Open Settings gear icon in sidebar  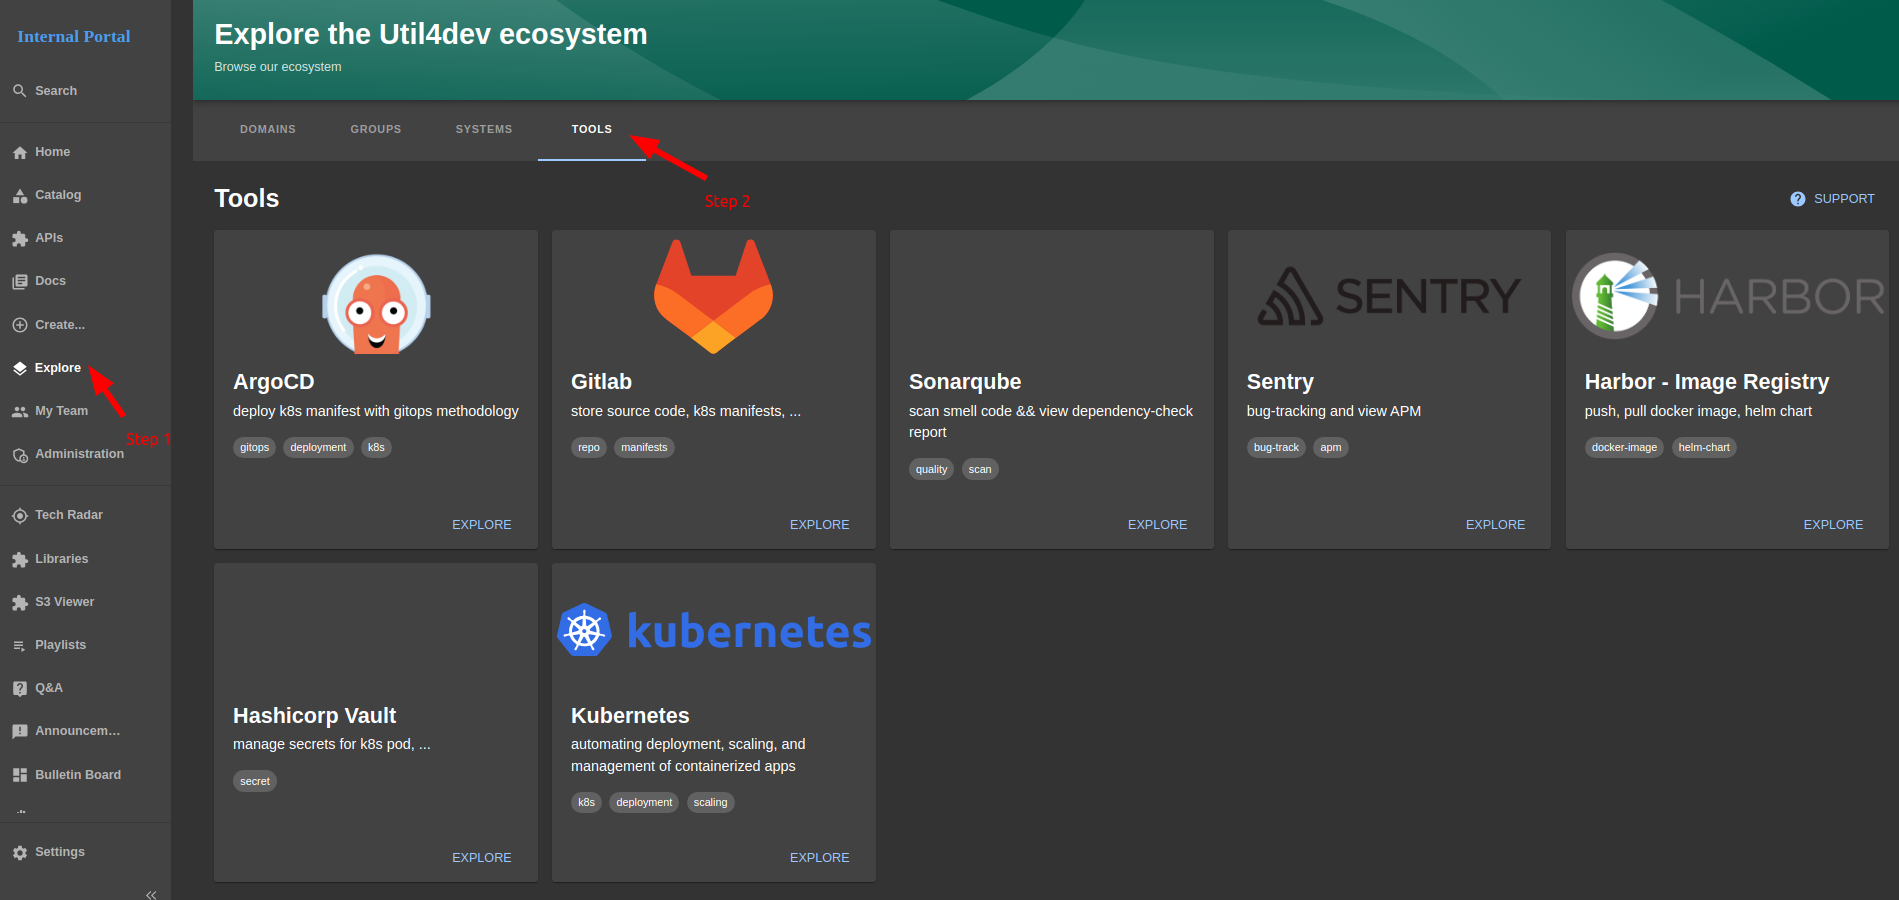[x=20, y=853]
